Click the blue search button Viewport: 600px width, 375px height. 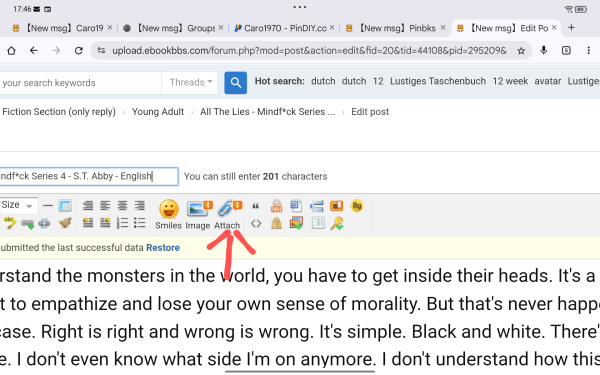coord(235,83)
